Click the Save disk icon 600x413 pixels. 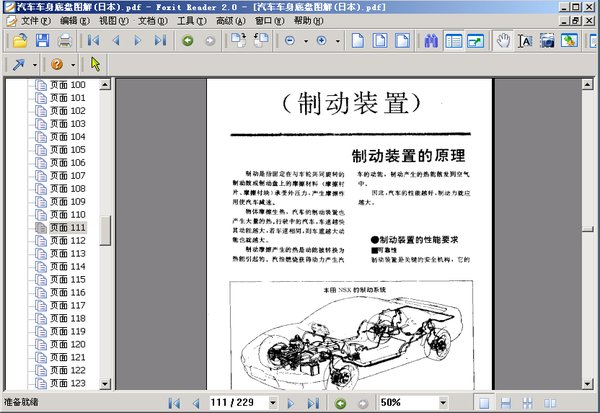pos(42,41)
